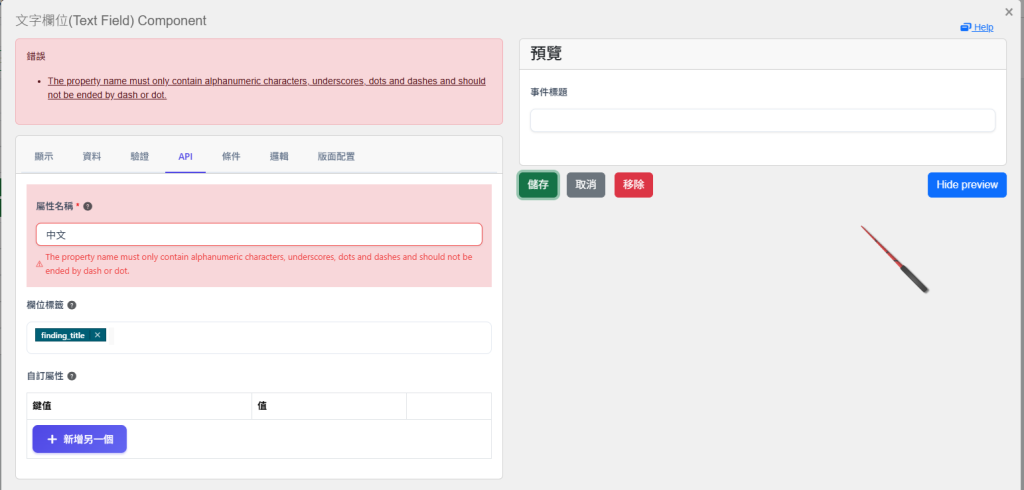Click the 儲存 save button
The width and height of the screenshot is (1024, 490).
[x=538, y=185]
